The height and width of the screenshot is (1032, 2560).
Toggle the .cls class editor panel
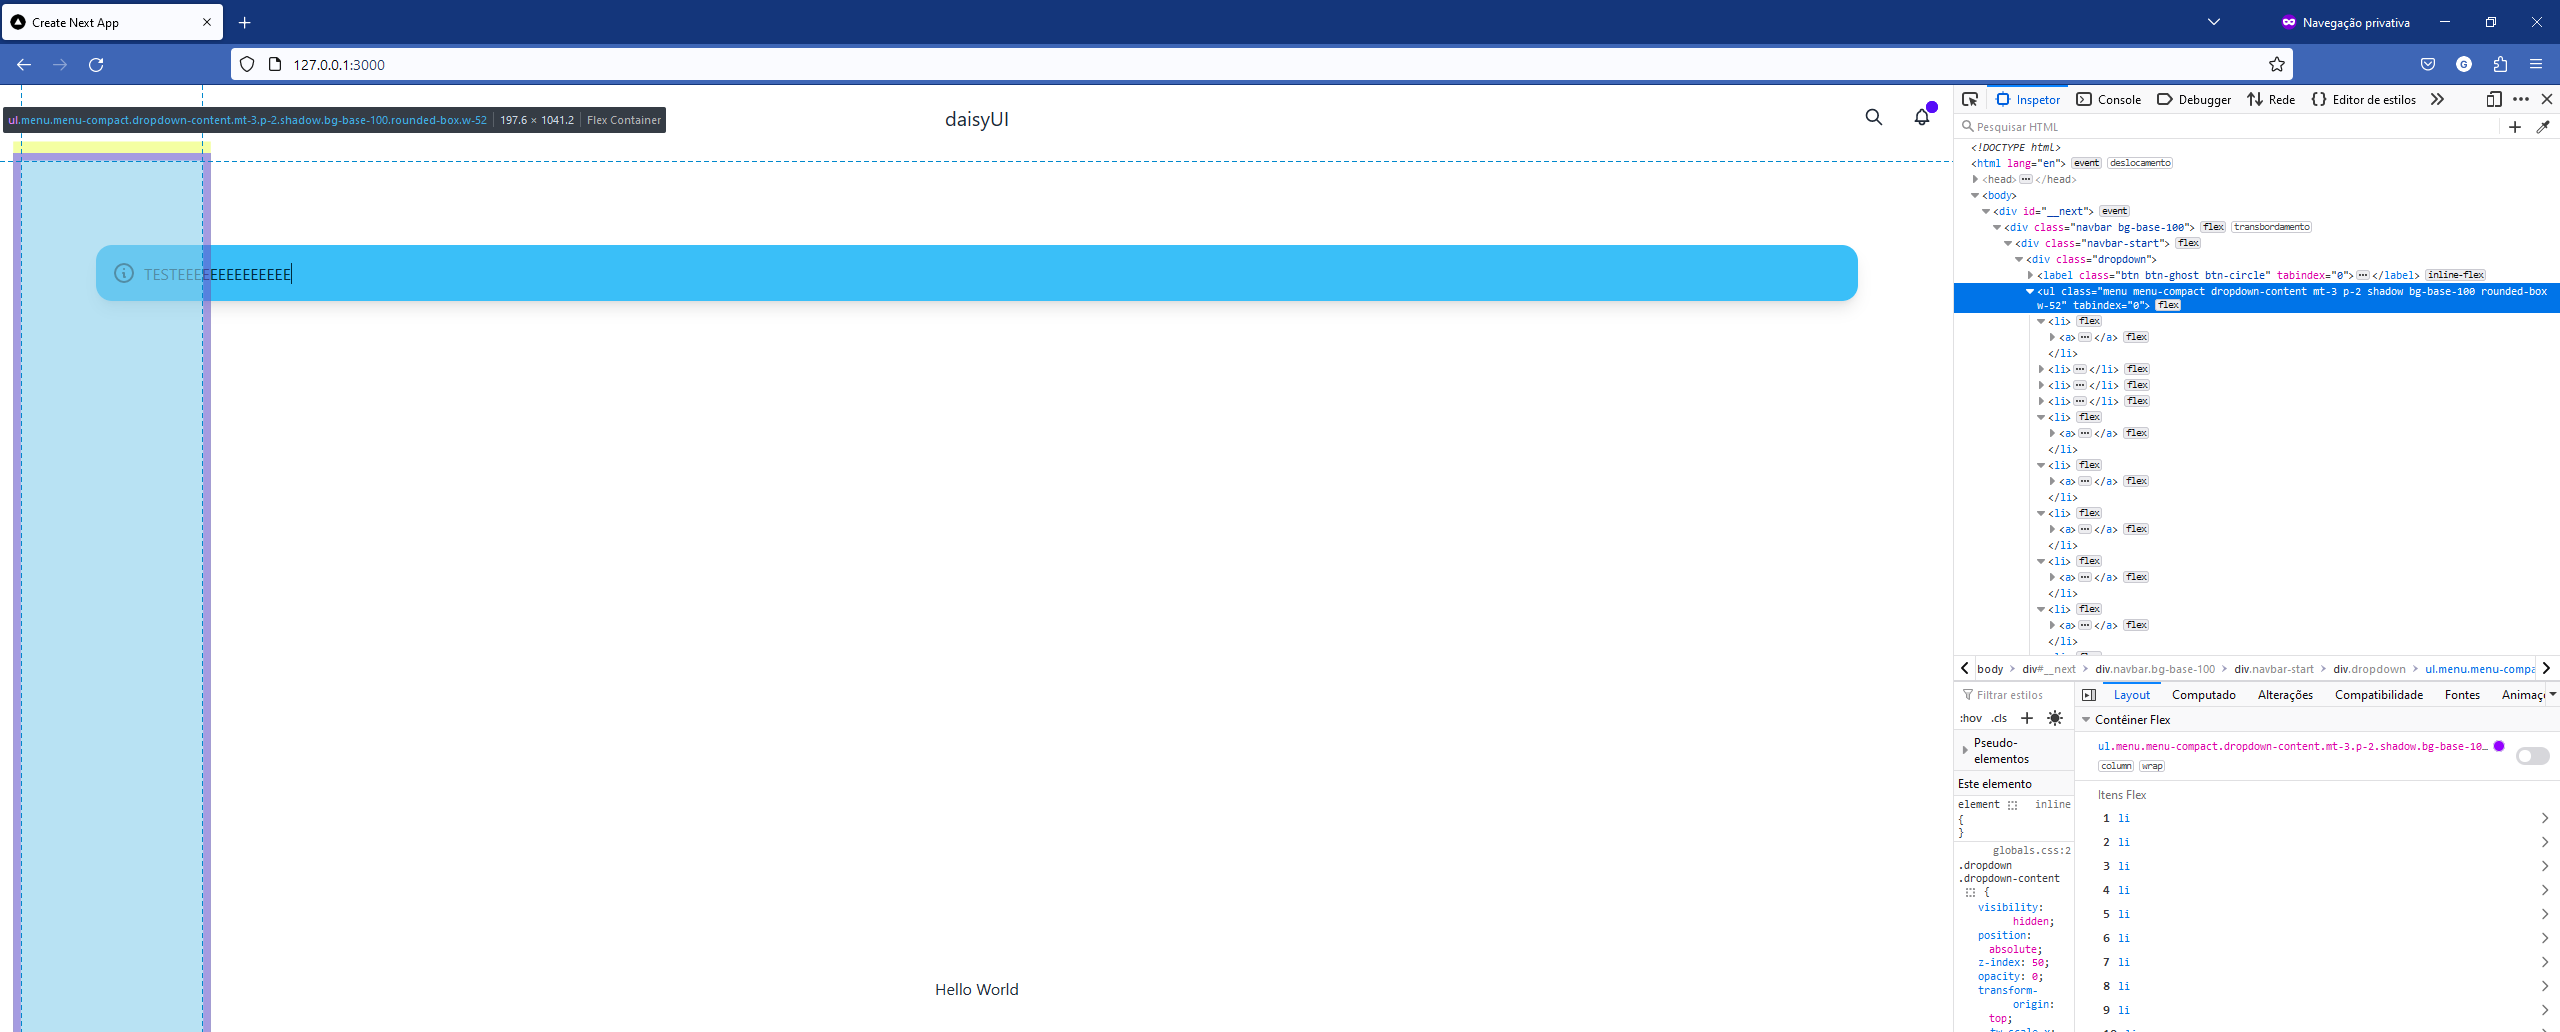coord(1999,718)
